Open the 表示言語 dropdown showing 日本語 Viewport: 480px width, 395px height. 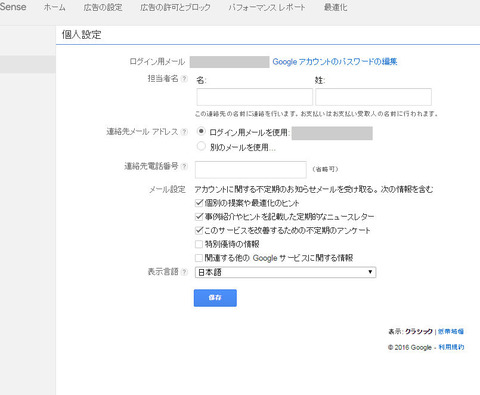285,272
